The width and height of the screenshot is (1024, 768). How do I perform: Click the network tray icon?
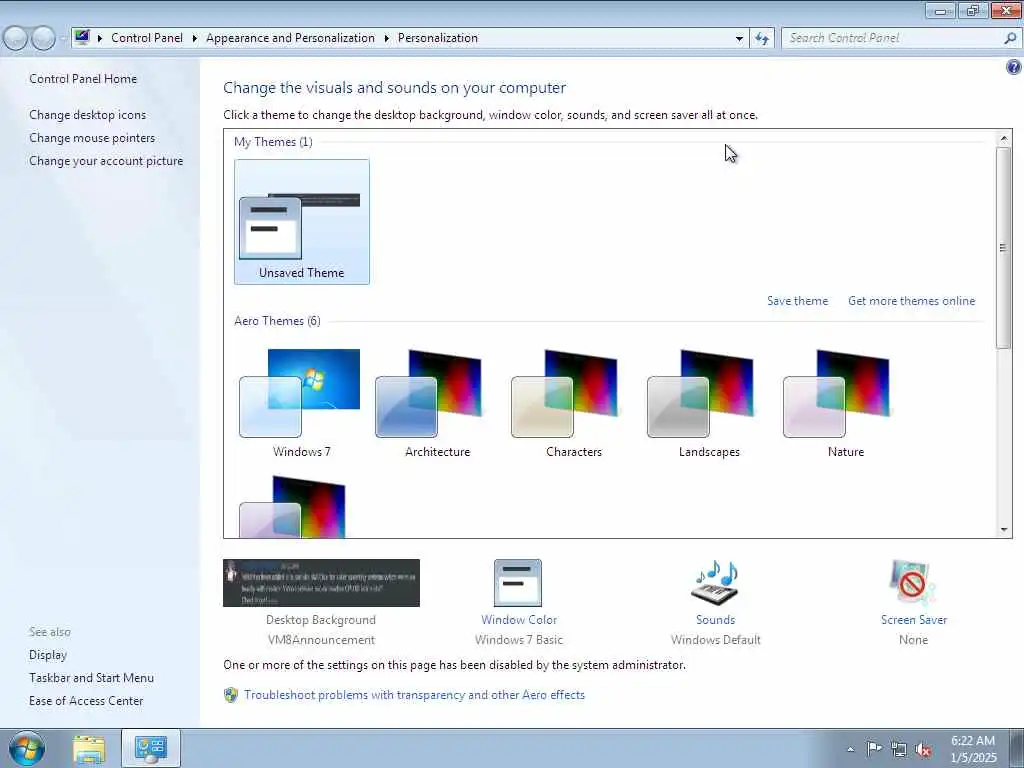[x=899, y=749]
